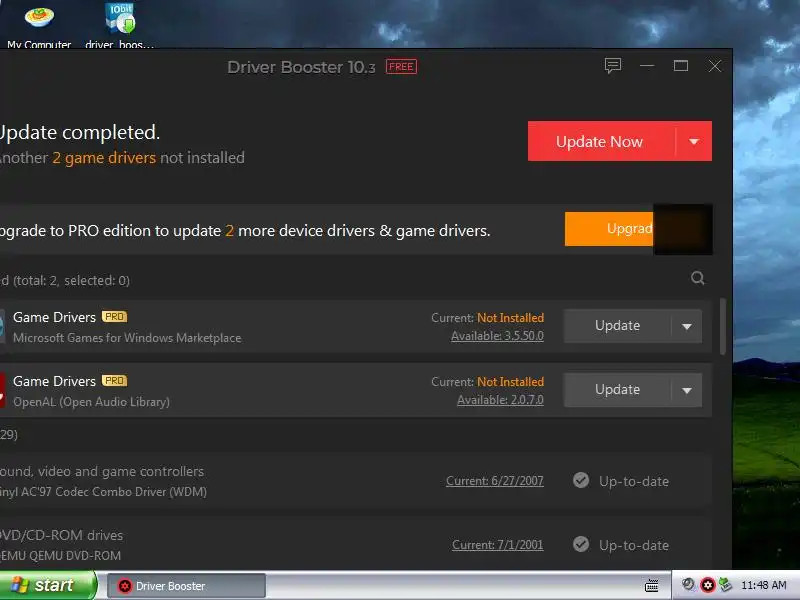Click the driver list vertical scrollbar

pyautogui.click(x=722, y=327)
